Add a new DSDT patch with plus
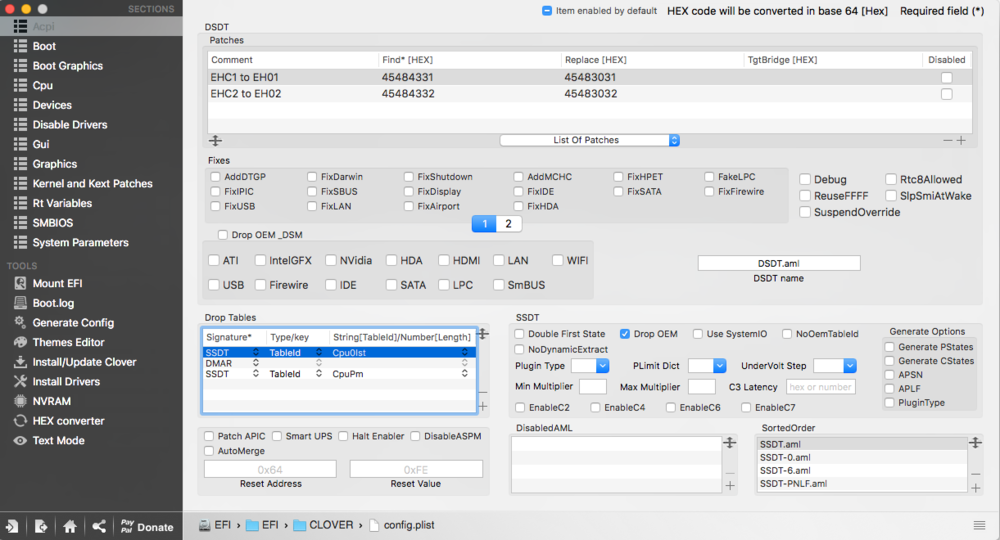The height and width of the screenshot is (540, 1000). (x=961, y=140)
